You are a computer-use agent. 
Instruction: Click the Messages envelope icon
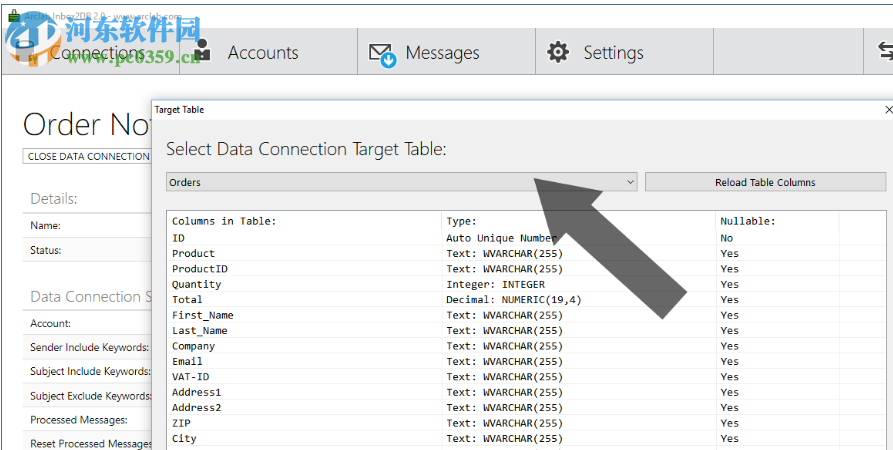click(382, 53)
